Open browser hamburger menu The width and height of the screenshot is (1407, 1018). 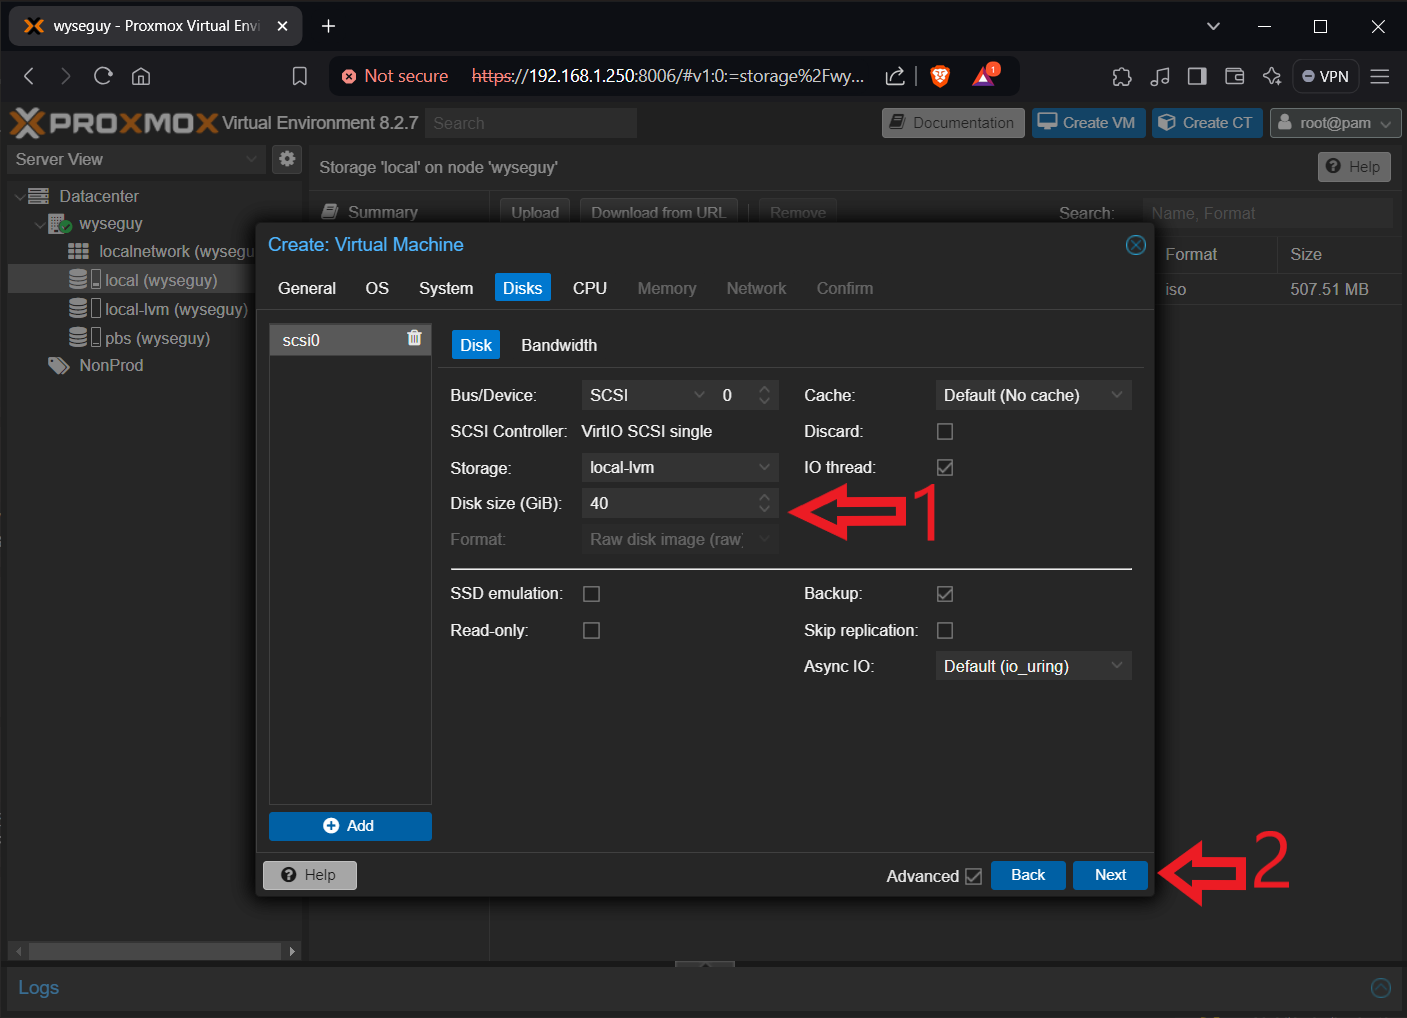[1380, 76]
